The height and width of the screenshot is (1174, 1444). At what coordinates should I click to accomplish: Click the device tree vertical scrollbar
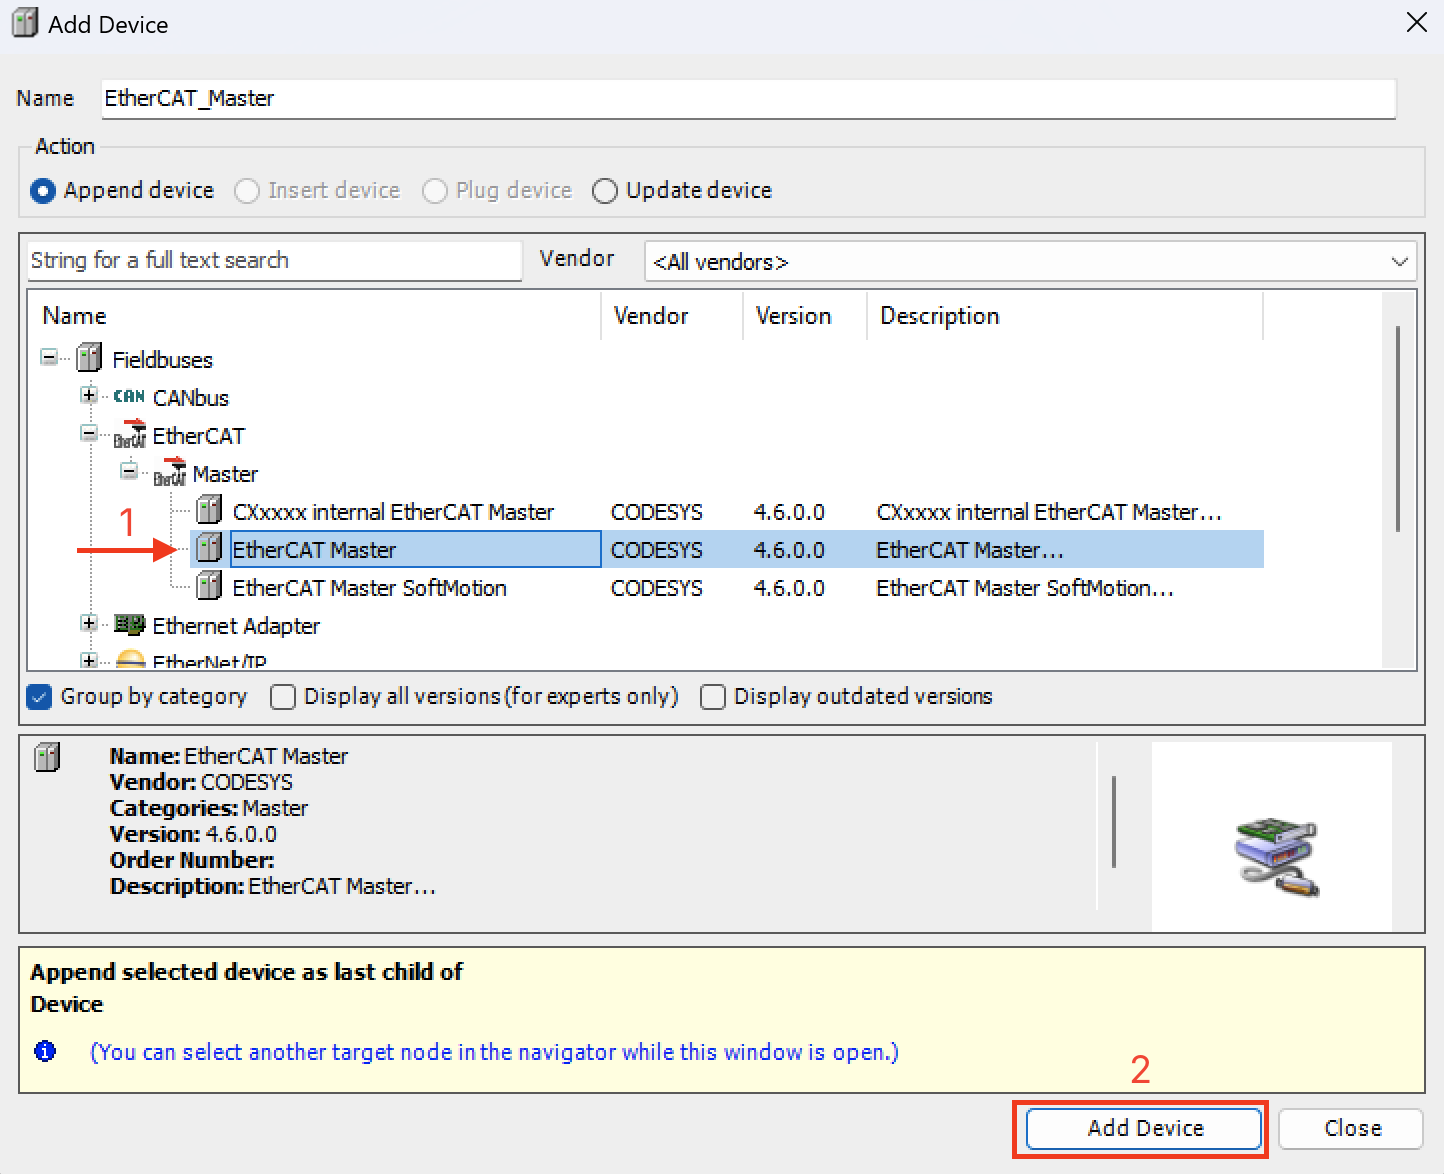tap(1397, 428)
